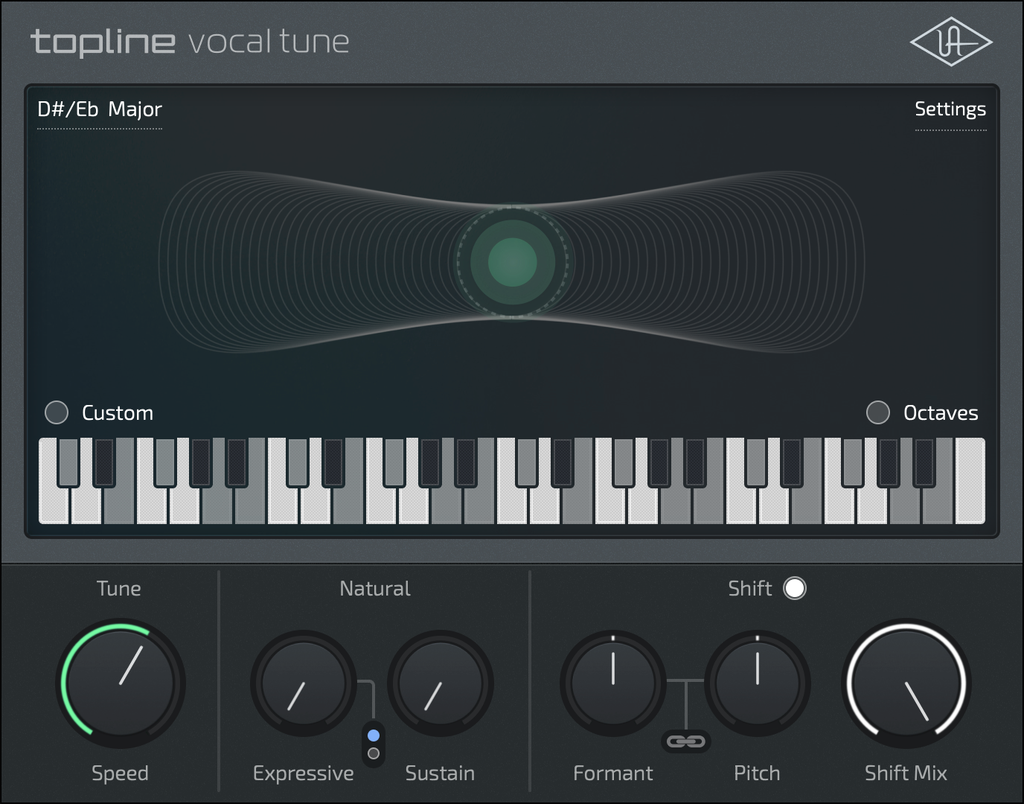
Task: Click the Tune section label
Action: point(119,588)
